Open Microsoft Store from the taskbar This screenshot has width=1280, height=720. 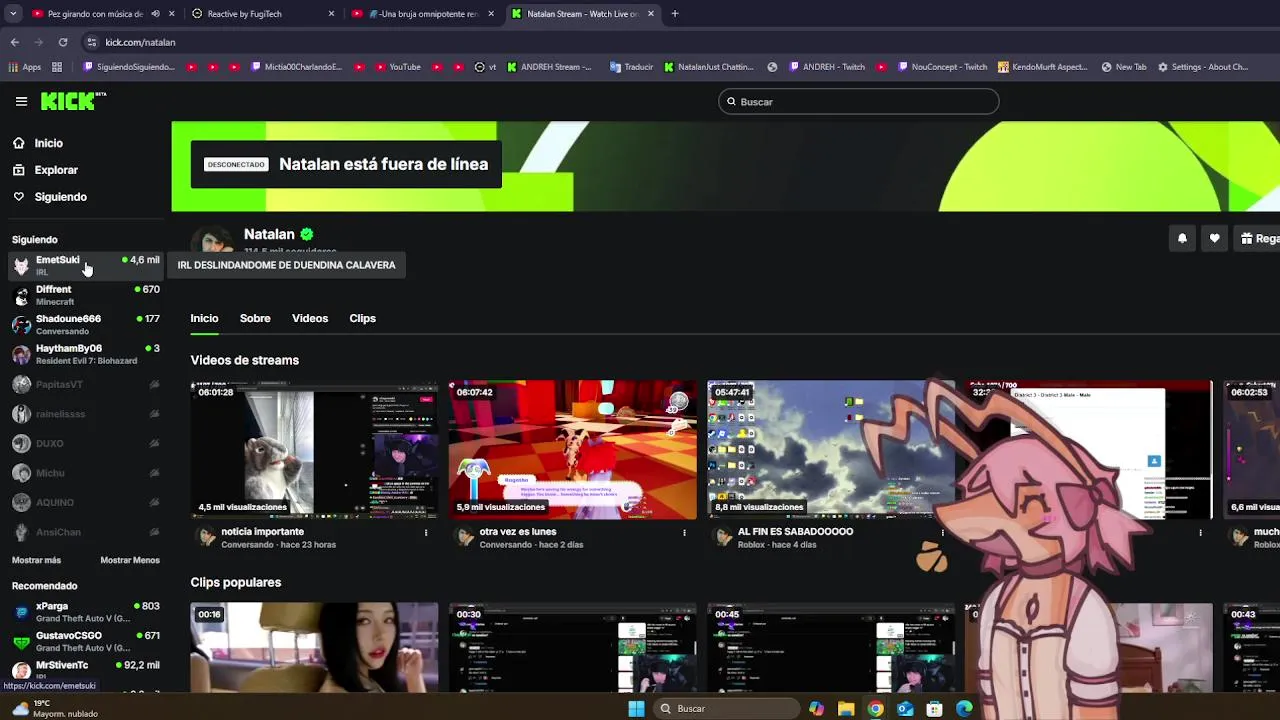[934, 708]
